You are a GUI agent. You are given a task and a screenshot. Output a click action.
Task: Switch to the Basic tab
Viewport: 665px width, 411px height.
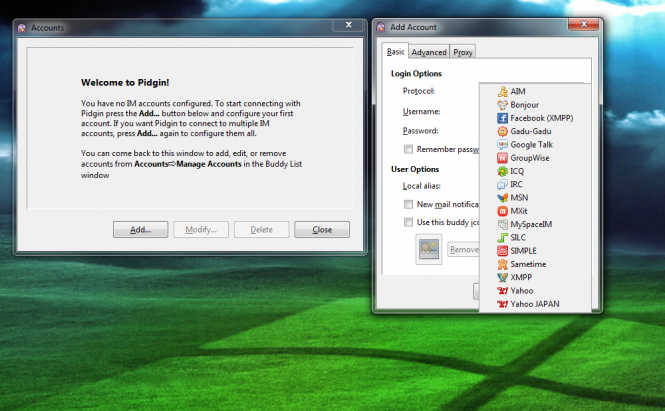click(x=395, y=51)
